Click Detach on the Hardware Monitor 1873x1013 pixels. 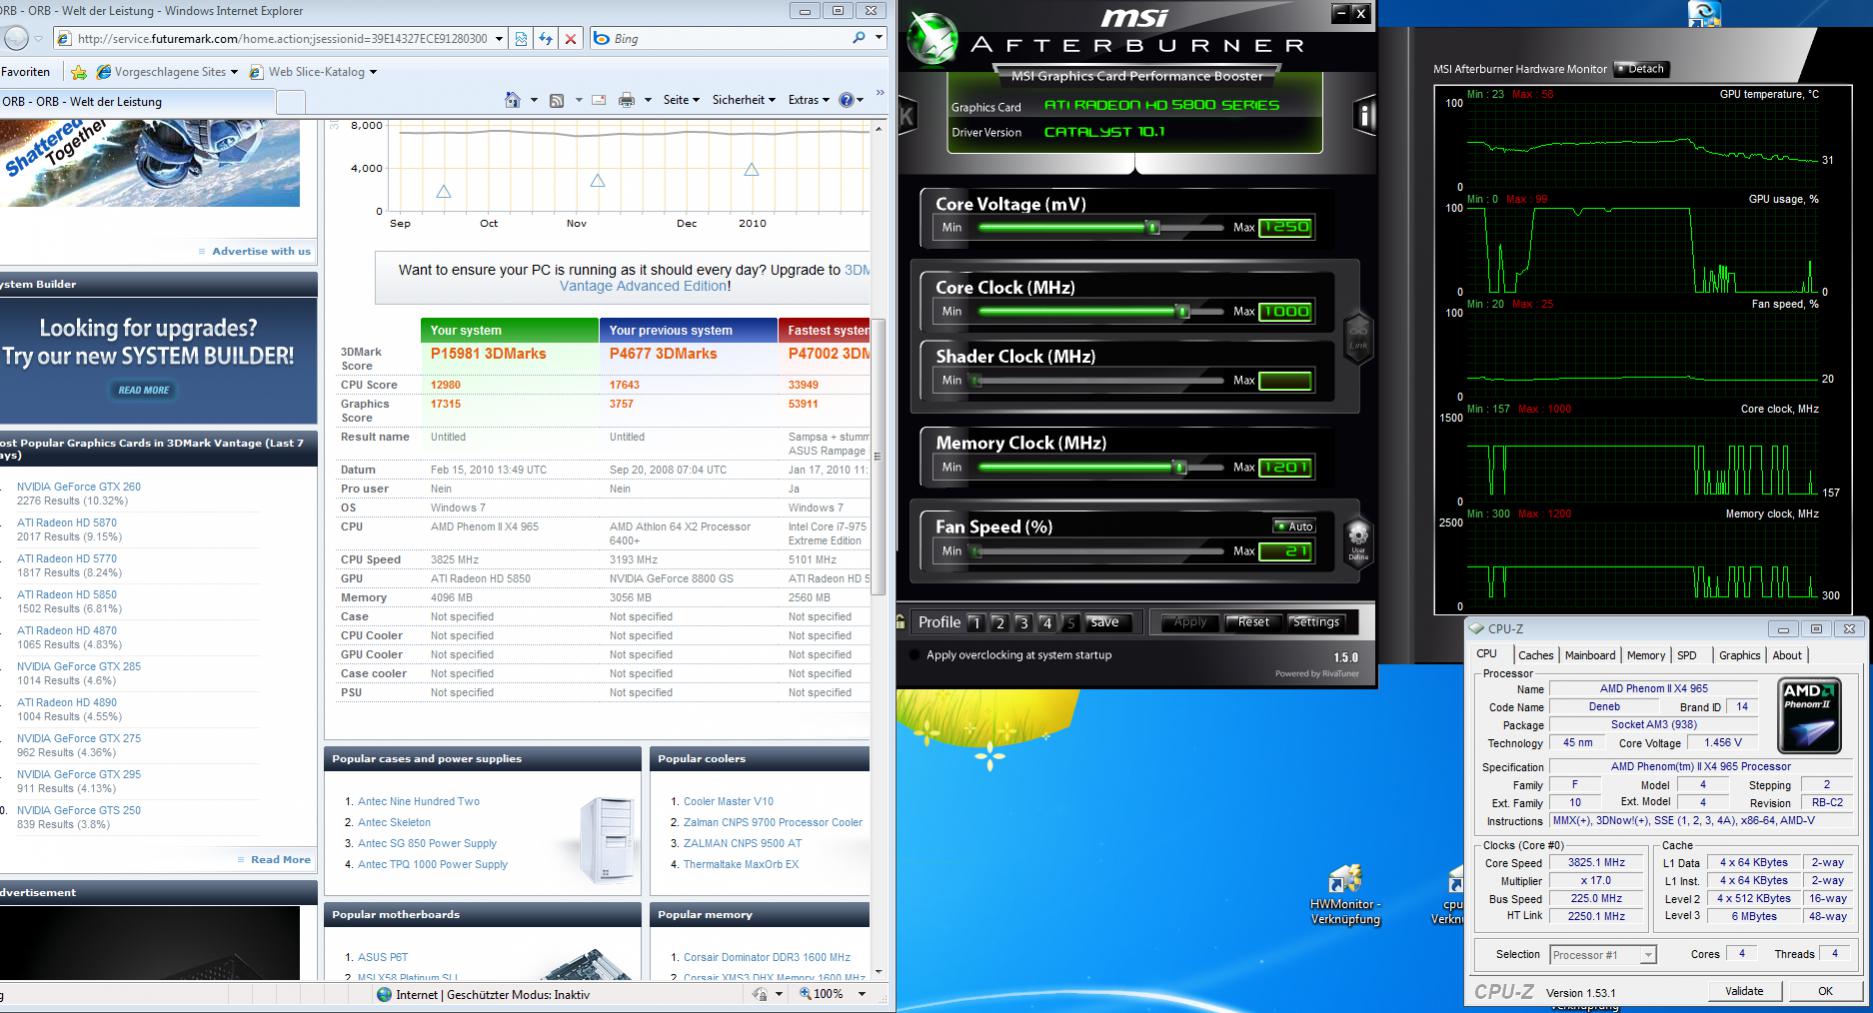pyautogui.click(x=1640, y=69)
